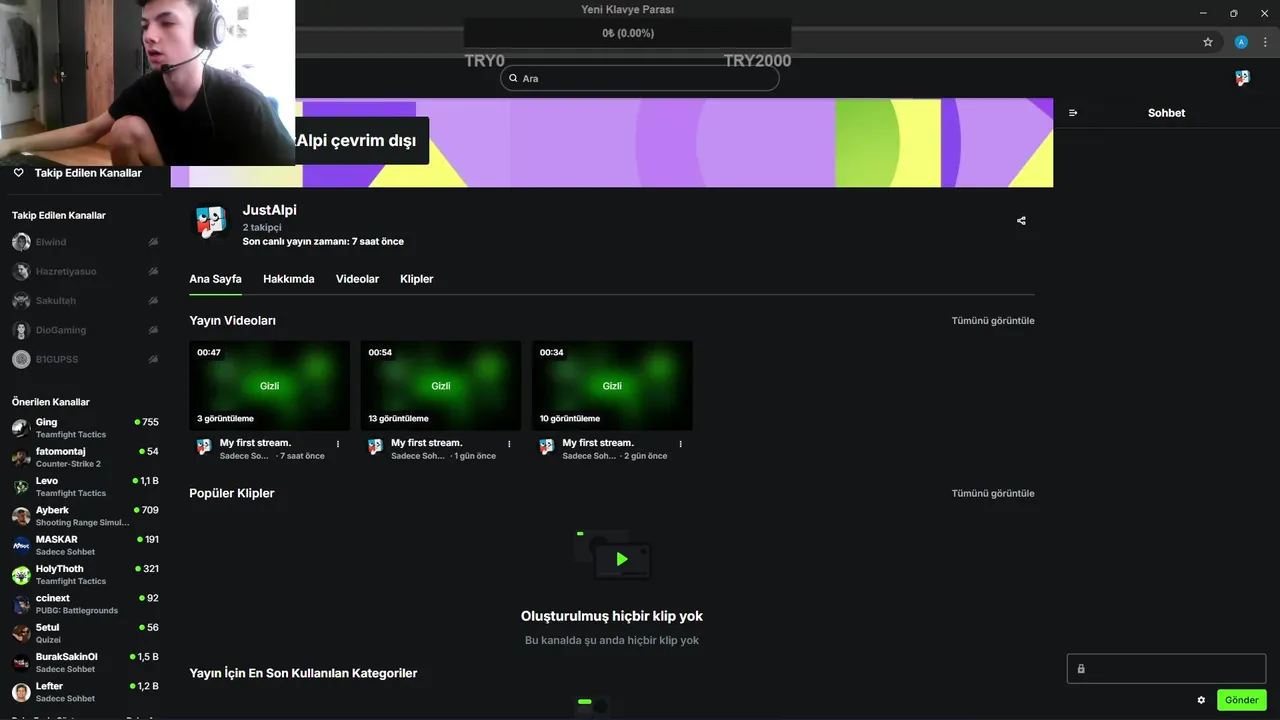This screenshot has width=1280, height=720.
Task: Click JustAlpi channel avatar
Action: pyautogui.click(x=210, y=222)
